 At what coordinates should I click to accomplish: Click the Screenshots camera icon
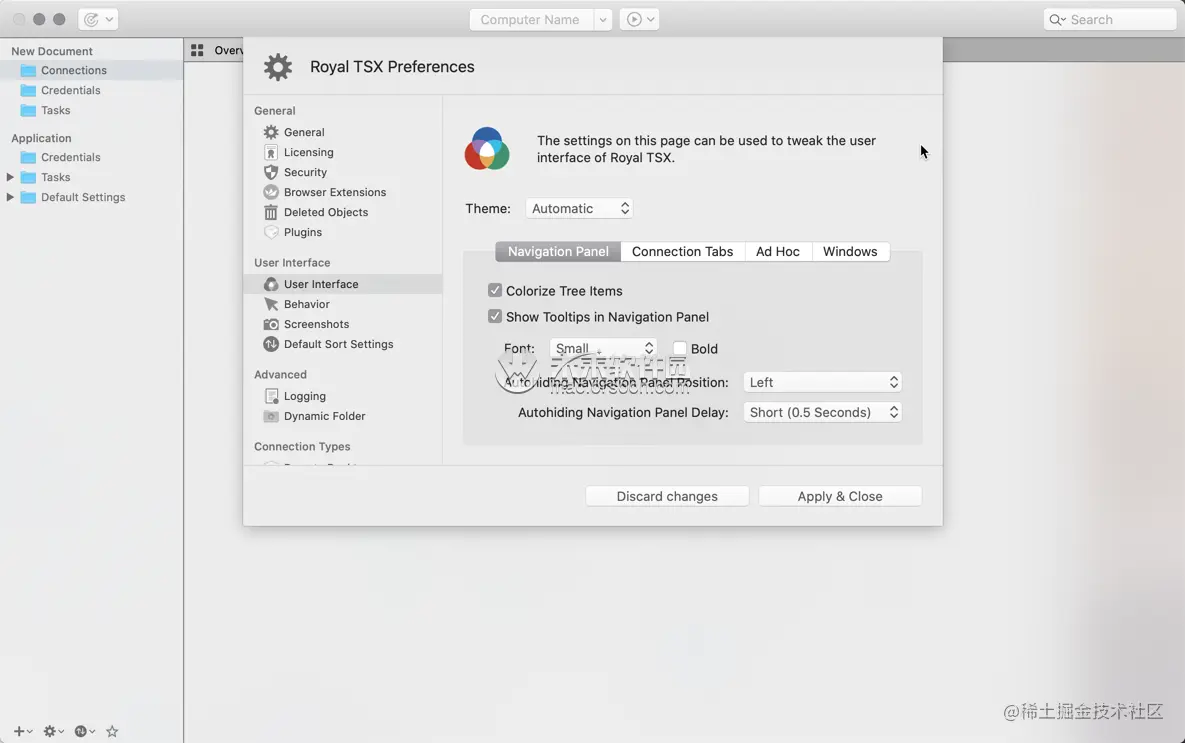(271, 324)
